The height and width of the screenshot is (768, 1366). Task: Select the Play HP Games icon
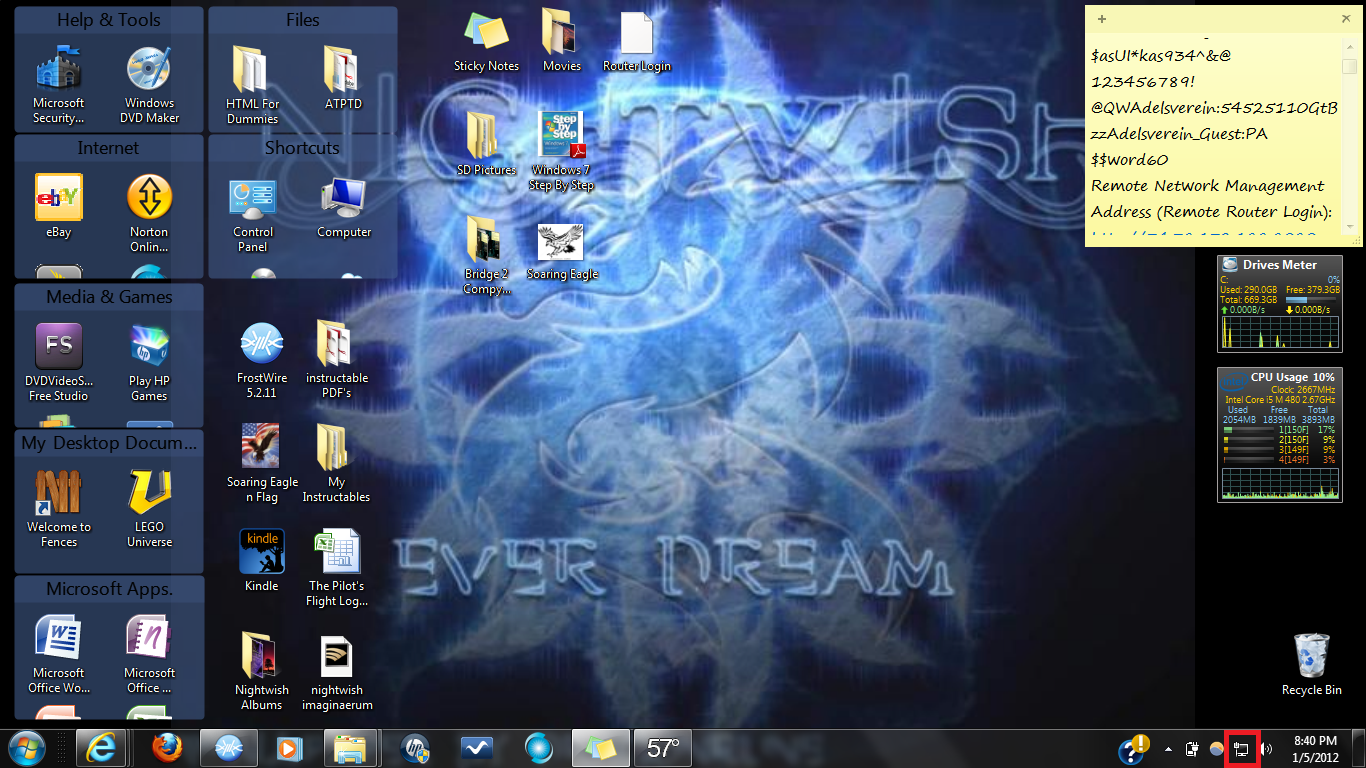point(149,362)
